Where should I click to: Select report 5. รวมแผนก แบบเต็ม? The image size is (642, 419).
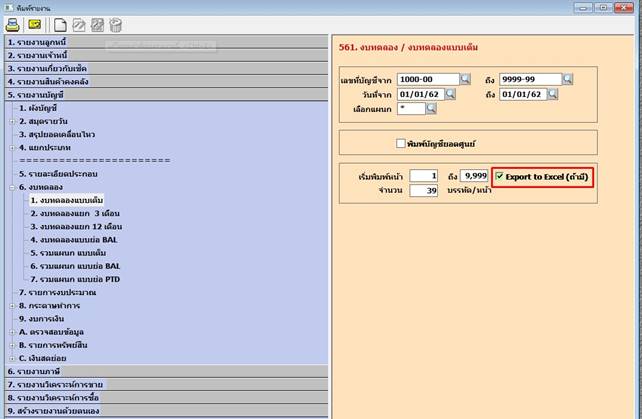(68, 253)
